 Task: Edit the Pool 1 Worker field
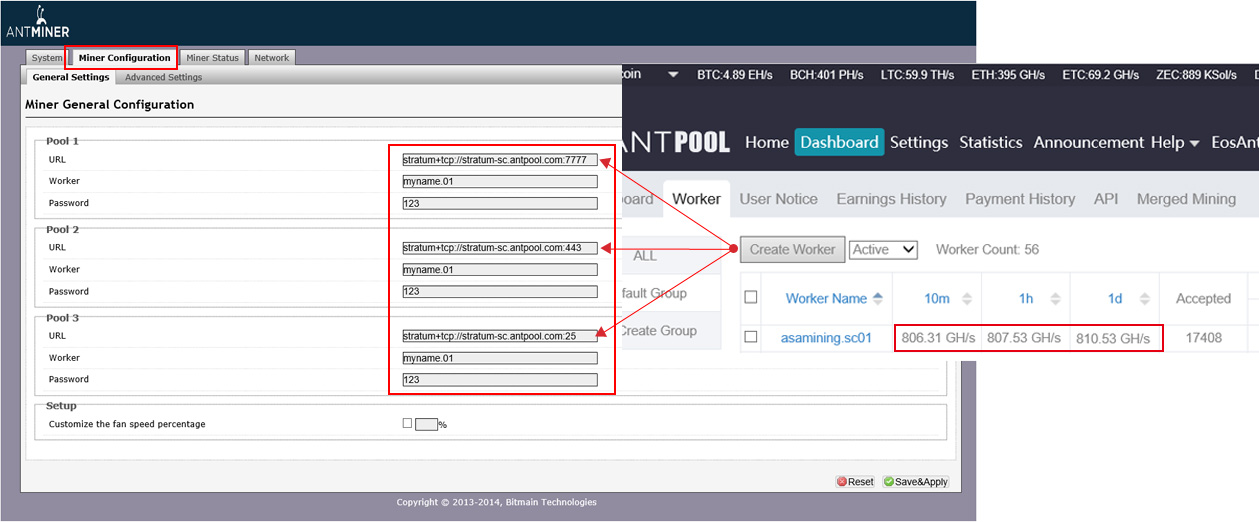[x=500, y=181]
